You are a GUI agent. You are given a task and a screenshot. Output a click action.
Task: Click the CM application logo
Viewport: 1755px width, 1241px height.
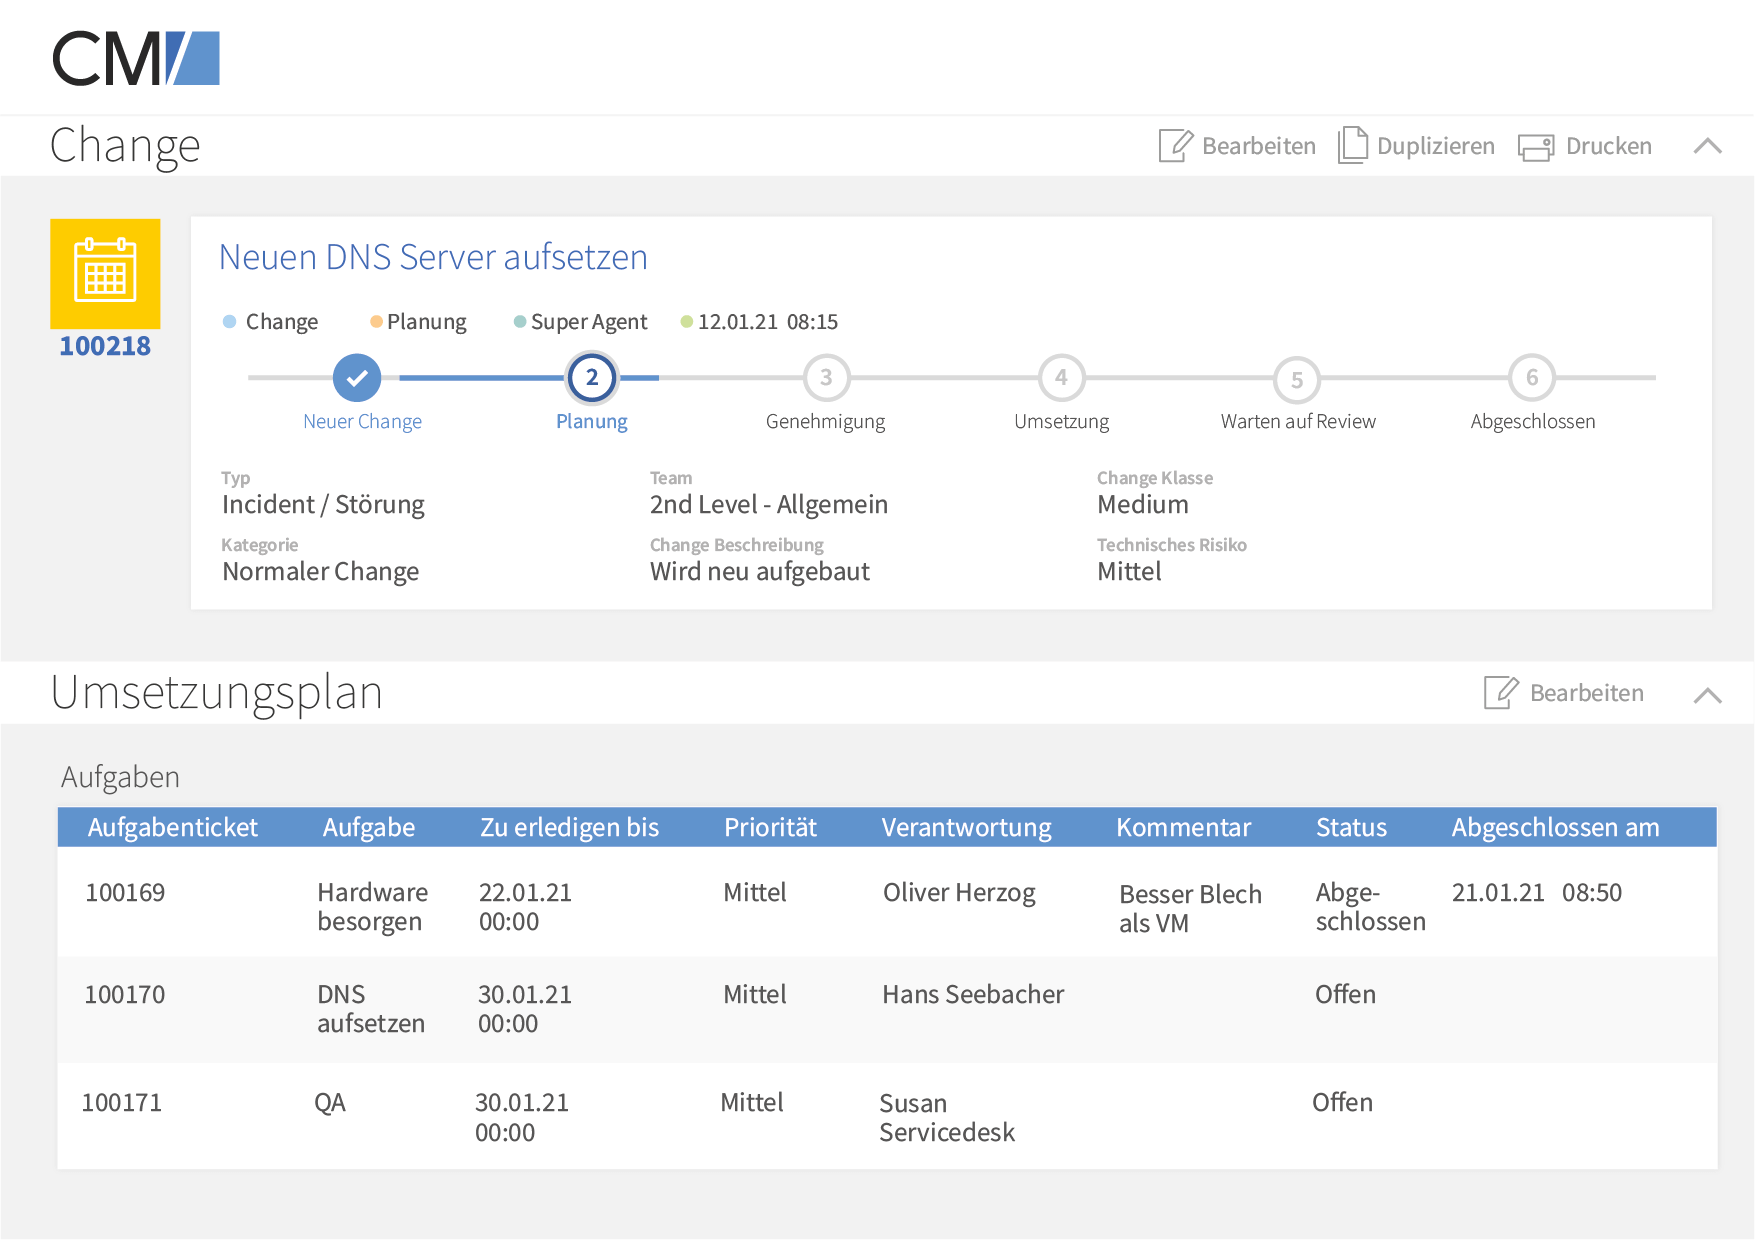click(x=135, y=57)
